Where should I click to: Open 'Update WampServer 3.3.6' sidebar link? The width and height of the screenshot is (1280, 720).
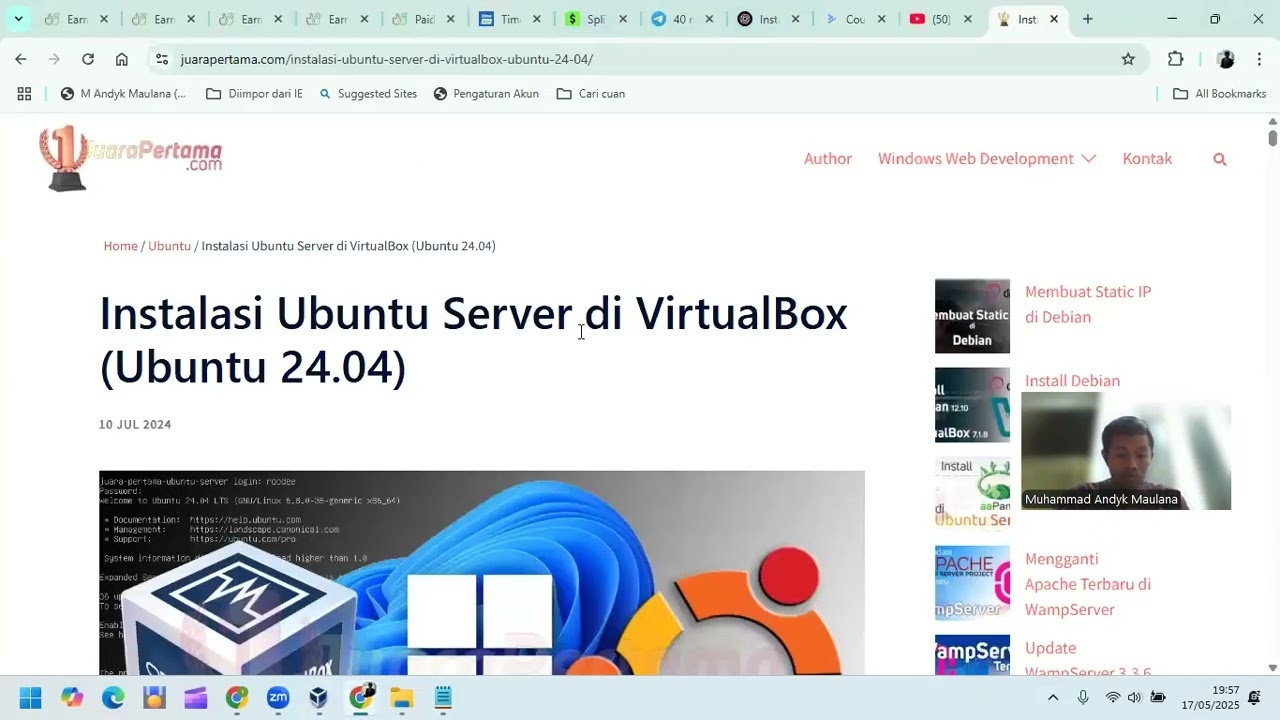coord(1088,660)
